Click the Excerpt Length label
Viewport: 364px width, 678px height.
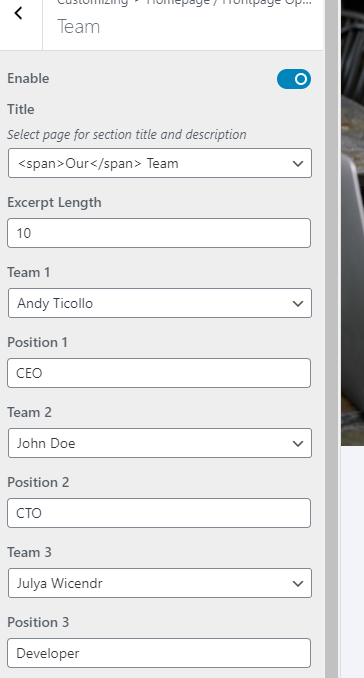click(x=54, y=202)
